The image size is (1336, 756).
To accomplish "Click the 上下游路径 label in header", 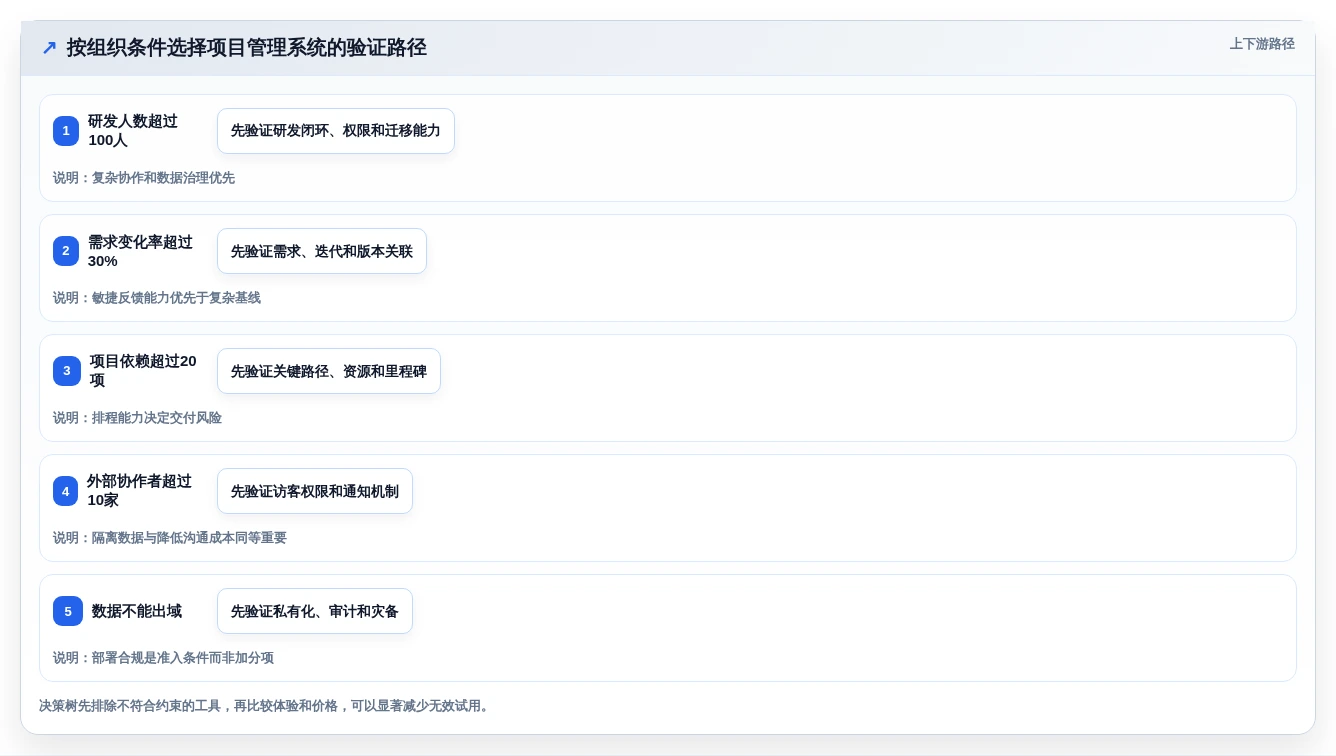I will [x=1262, y=44].
